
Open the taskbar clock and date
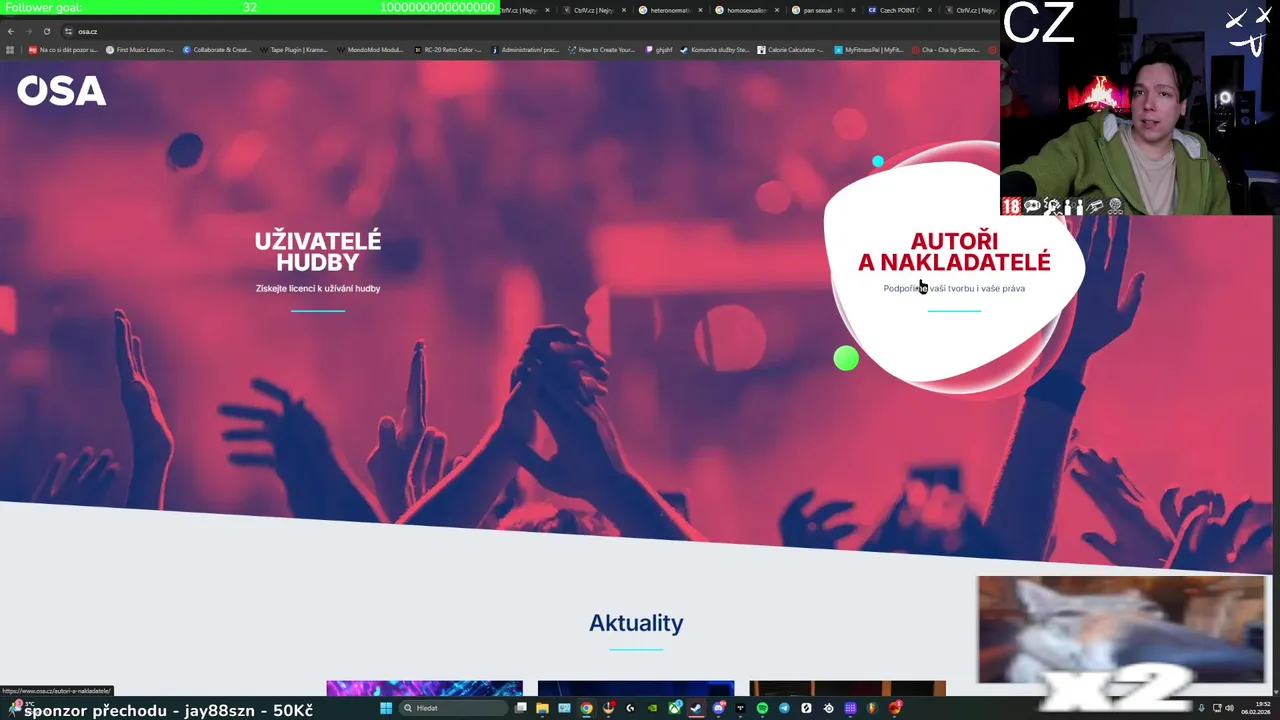[1255, 708]
